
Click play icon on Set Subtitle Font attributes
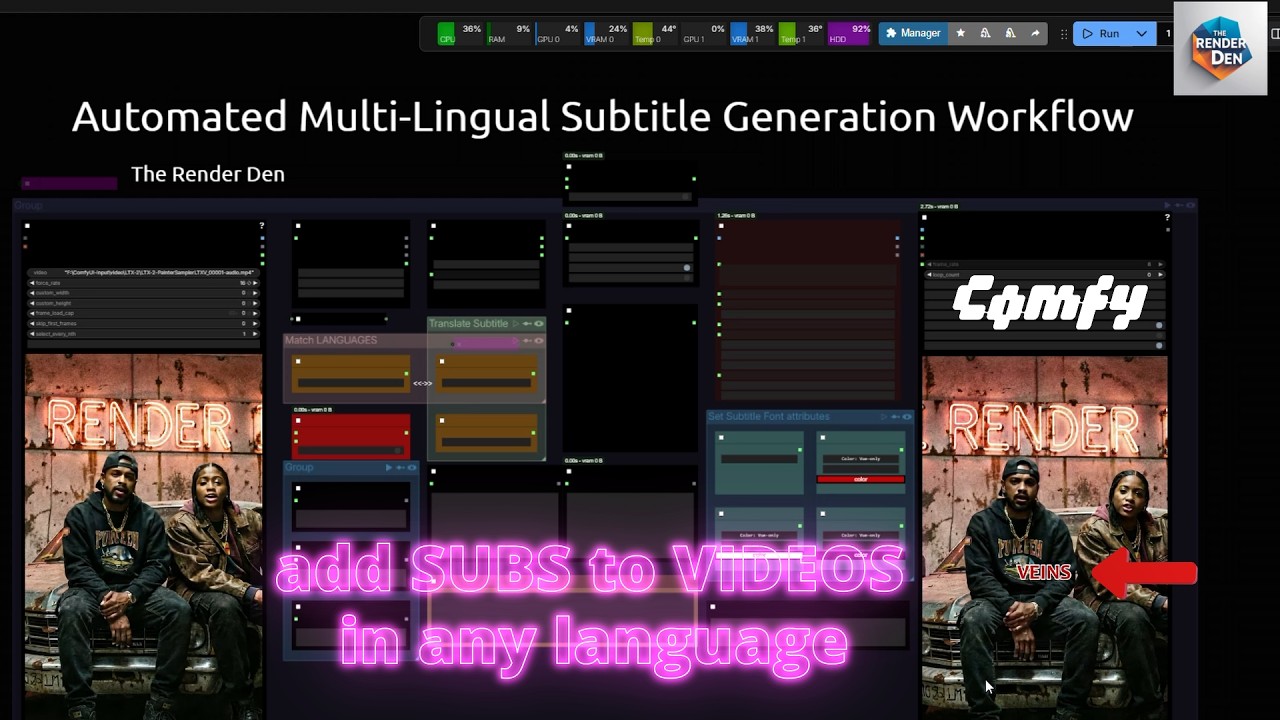click(883, 416)
